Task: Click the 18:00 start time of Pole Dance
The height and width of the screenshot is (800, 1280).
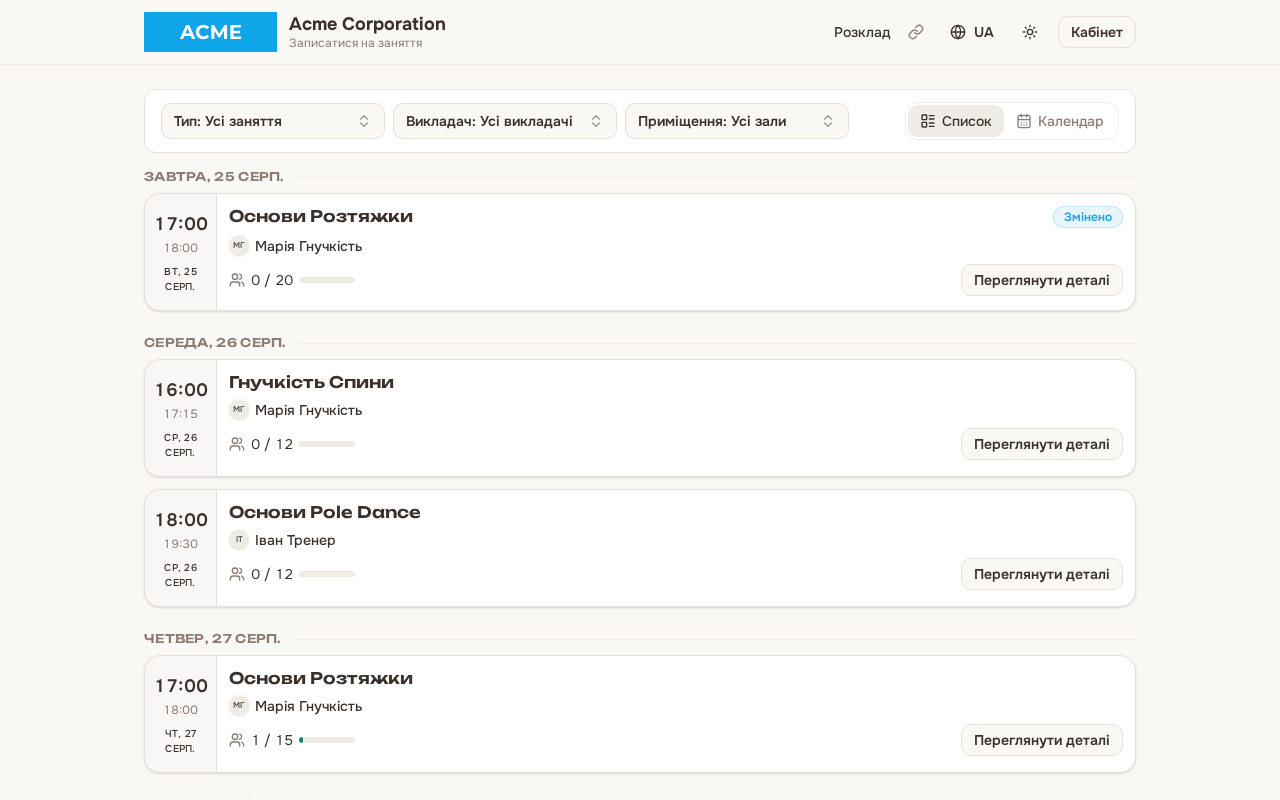Action: coord(181,520)
